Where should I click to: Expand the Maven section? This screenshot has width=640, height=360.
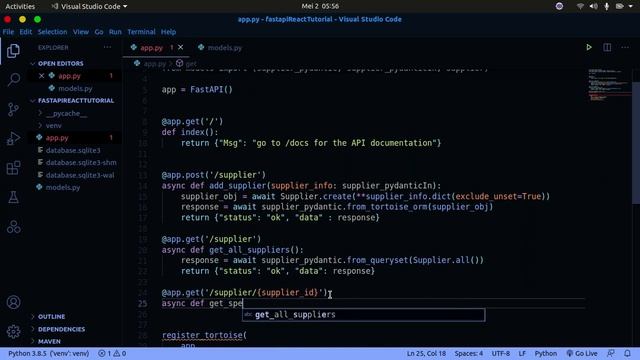coord(49,341)
